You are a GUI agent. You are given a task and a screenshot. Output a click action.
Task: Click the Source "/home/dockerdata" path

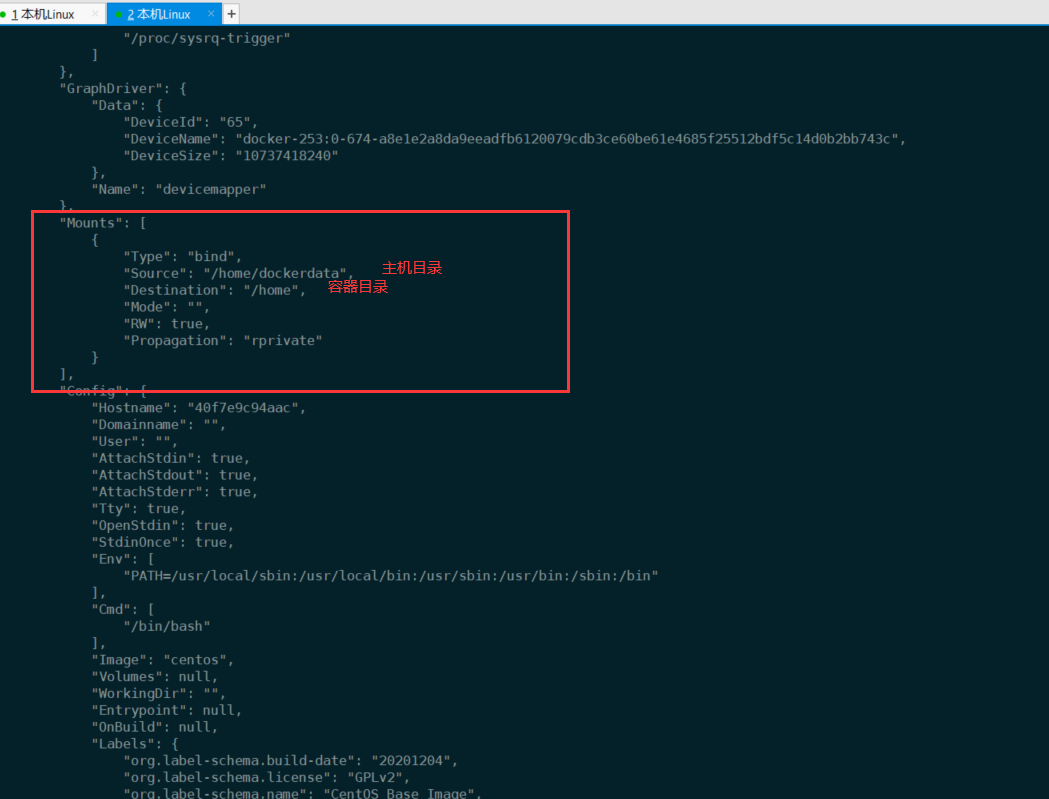click(275, 273)
